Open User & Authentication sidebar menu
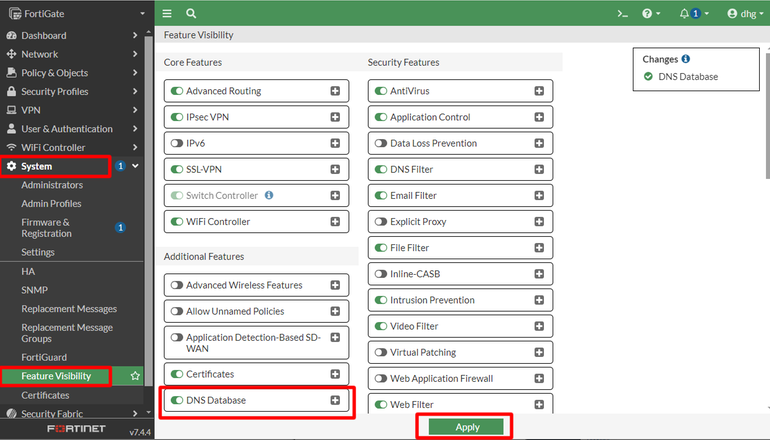 [x=72, y=129]
